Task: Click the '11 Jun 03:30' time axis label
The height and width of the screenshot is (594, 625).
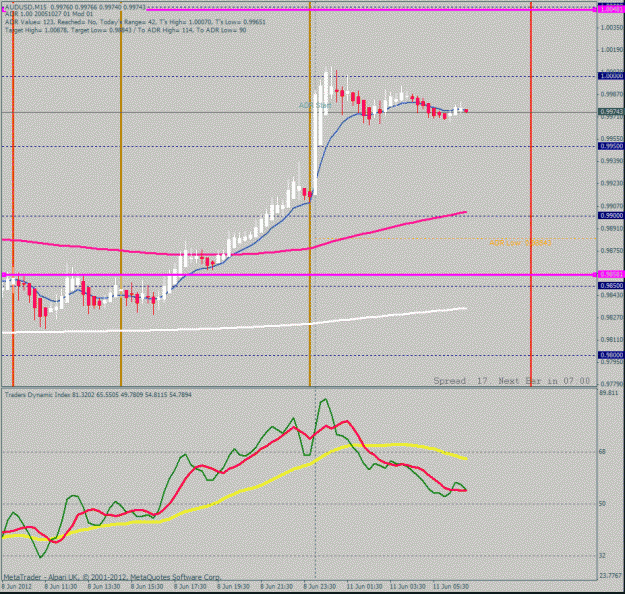Action: click(407, 587)
